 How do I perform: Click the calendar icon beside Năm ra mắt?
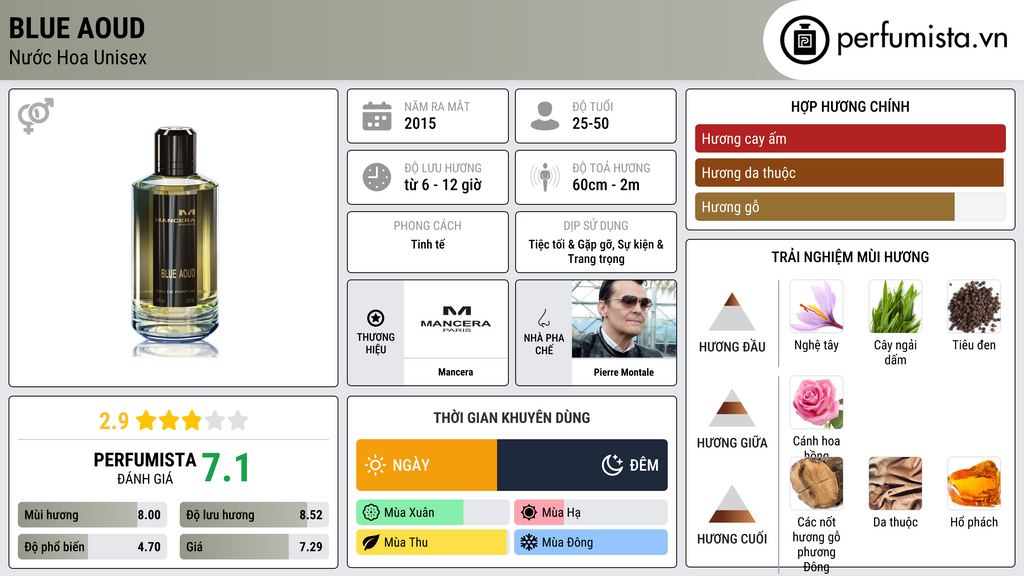[377, 116]
